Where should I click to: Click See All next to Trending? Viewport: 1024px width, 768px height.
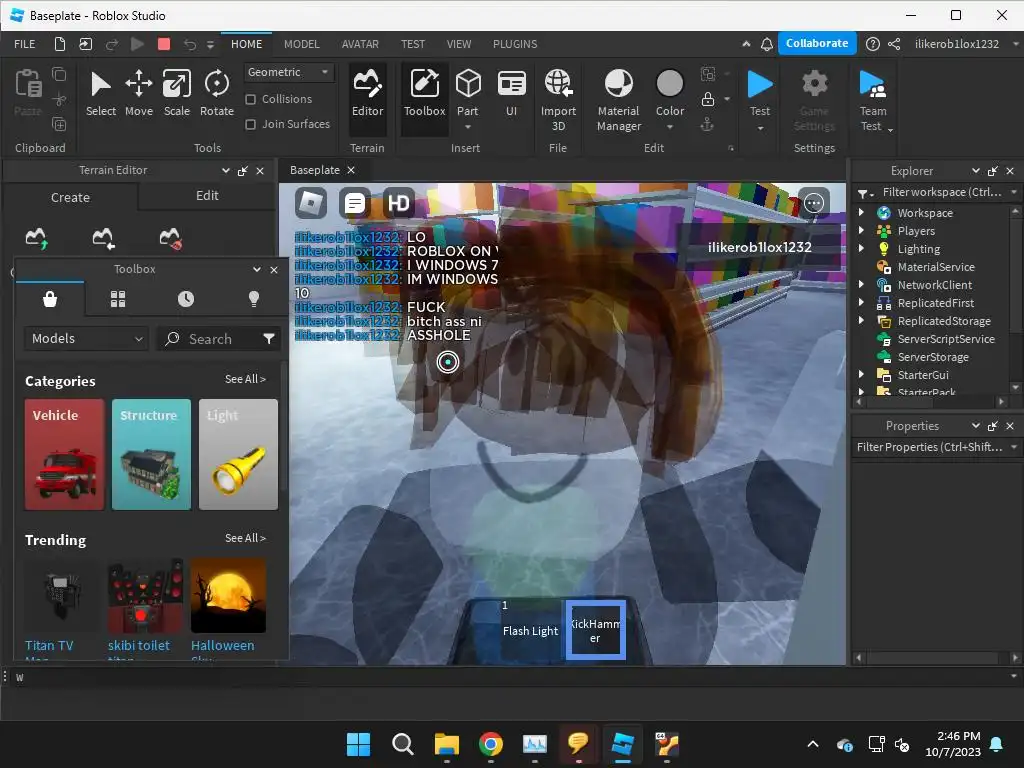[x=245, y=538]
